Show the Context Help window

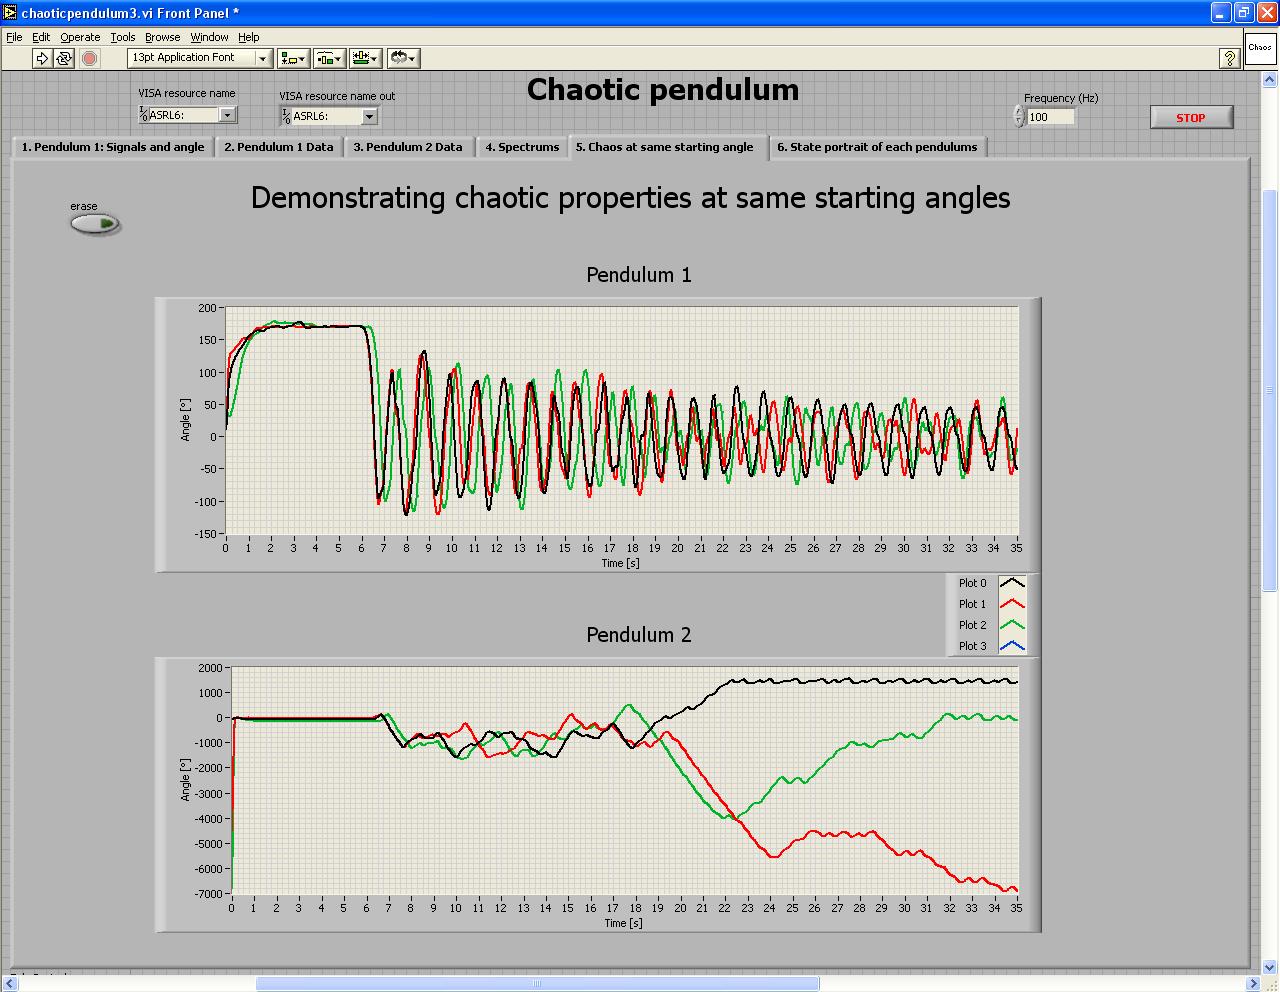pos(1230,59)
